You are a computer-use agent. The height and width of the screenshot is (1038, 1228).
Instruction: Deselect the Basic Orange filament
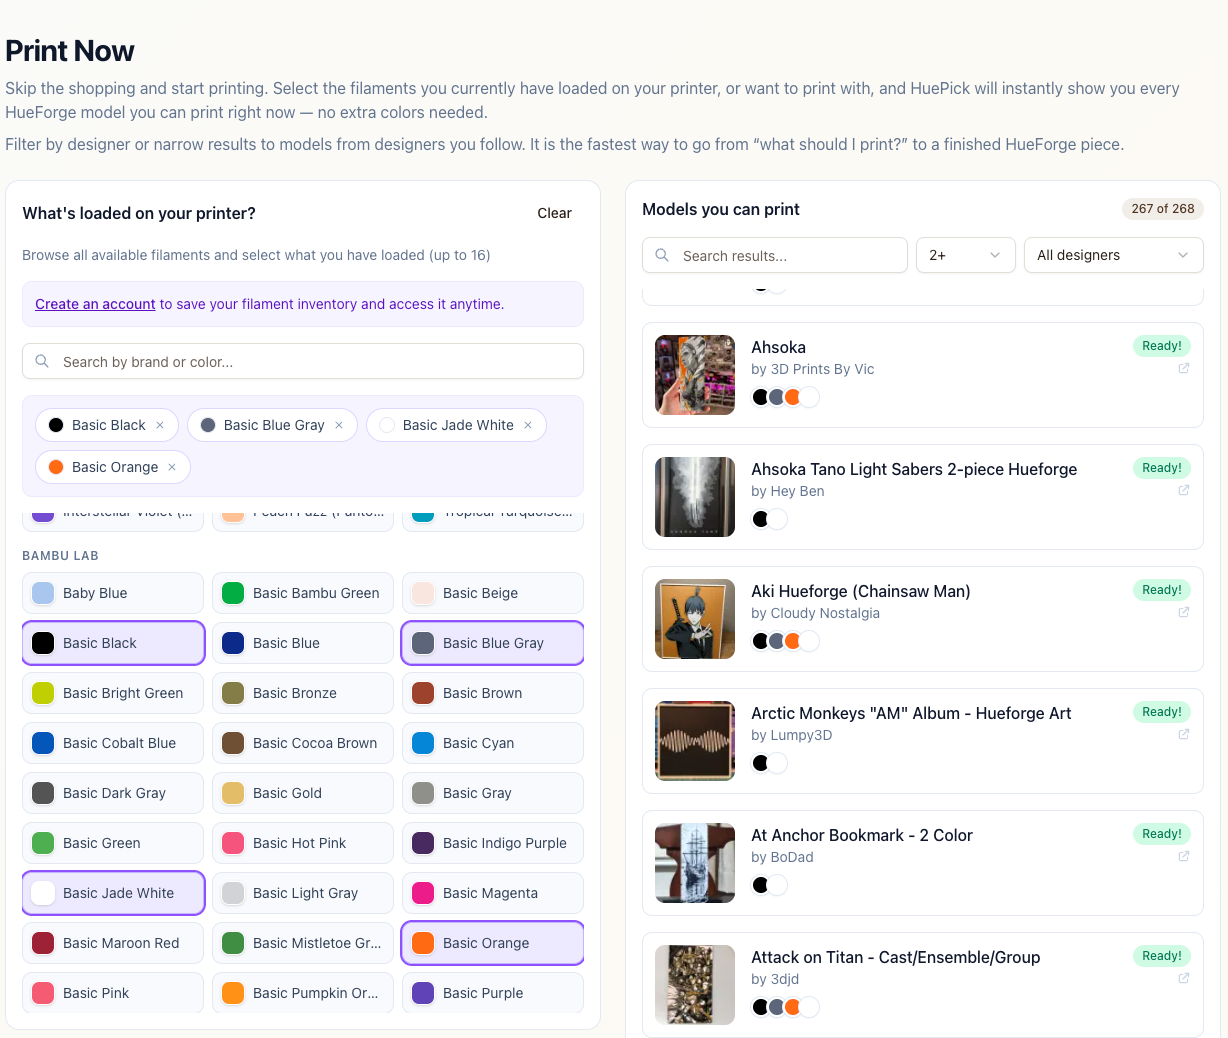[493, 943]
